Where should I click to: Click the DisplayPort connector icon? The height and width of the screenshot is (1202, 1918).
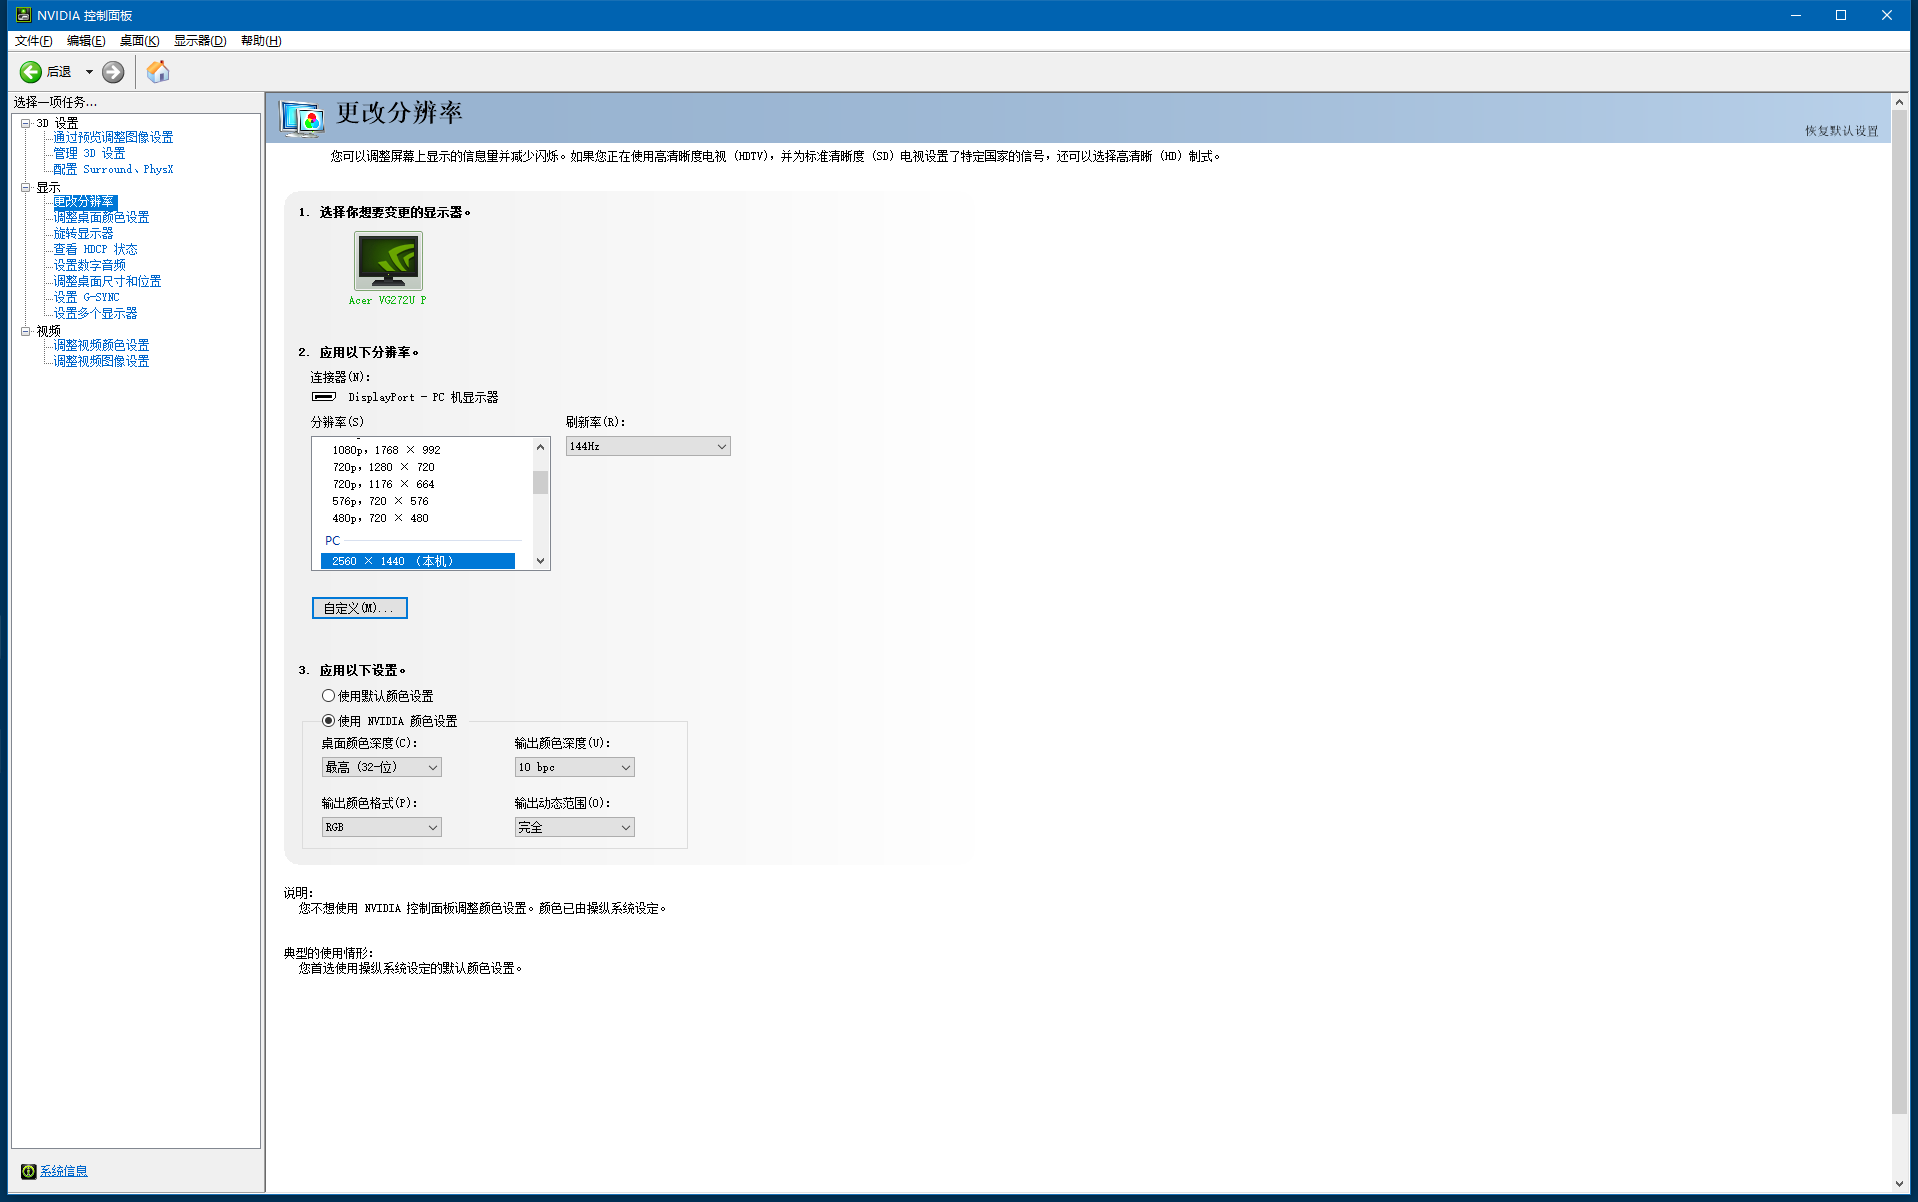[324, 397]
